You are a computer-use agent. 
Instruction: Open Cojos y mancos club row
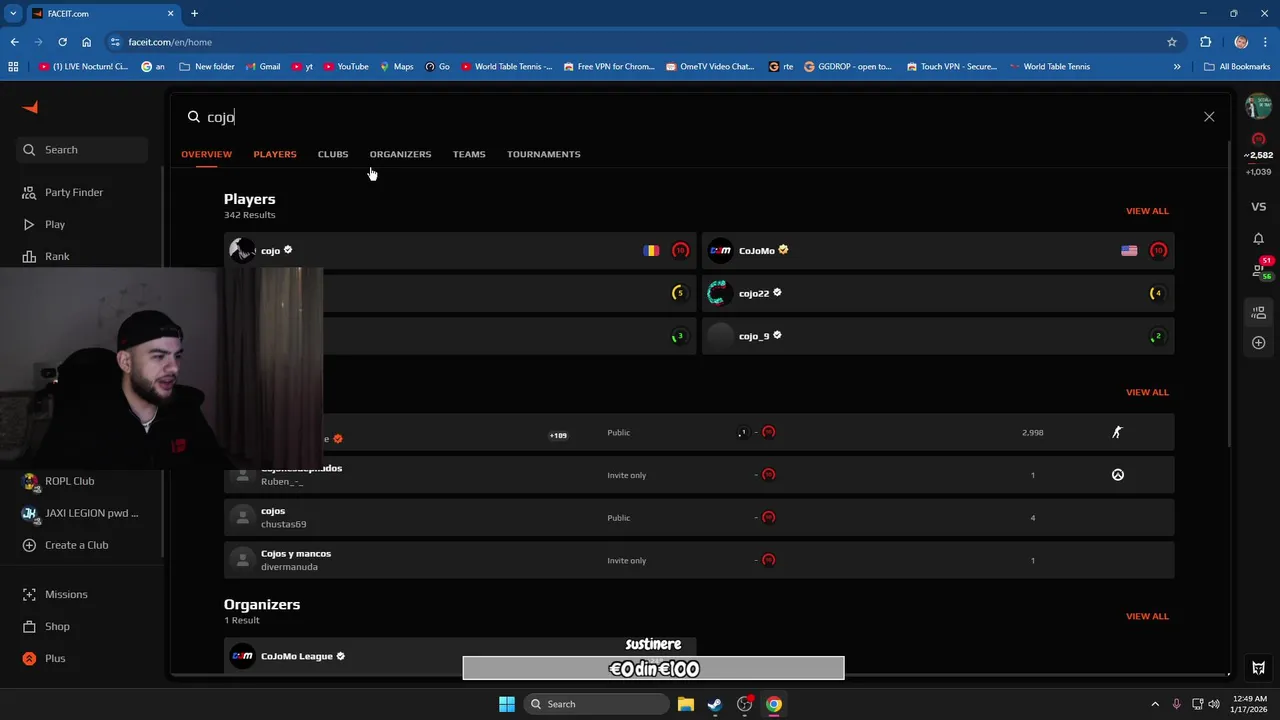pyautogui.click(x=699, y=560)
